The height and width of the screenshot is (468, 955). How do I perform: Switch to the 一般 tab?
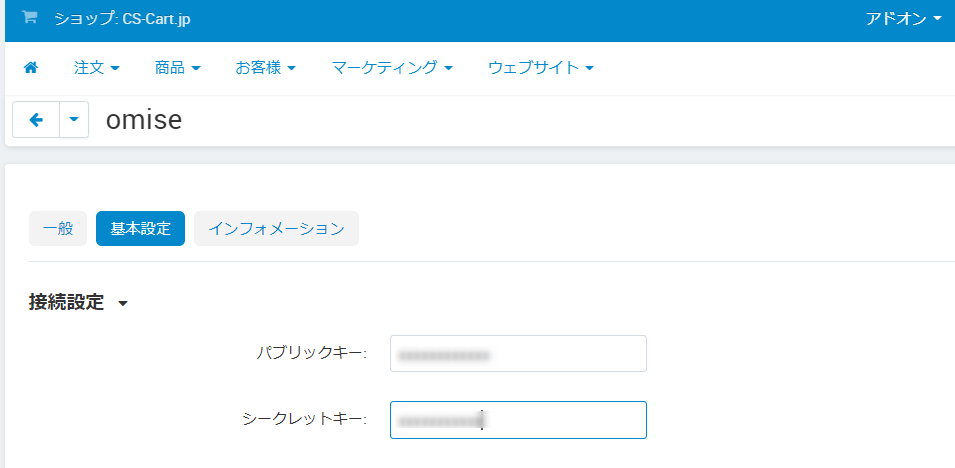pyautogui.click(x=58, y=228)
